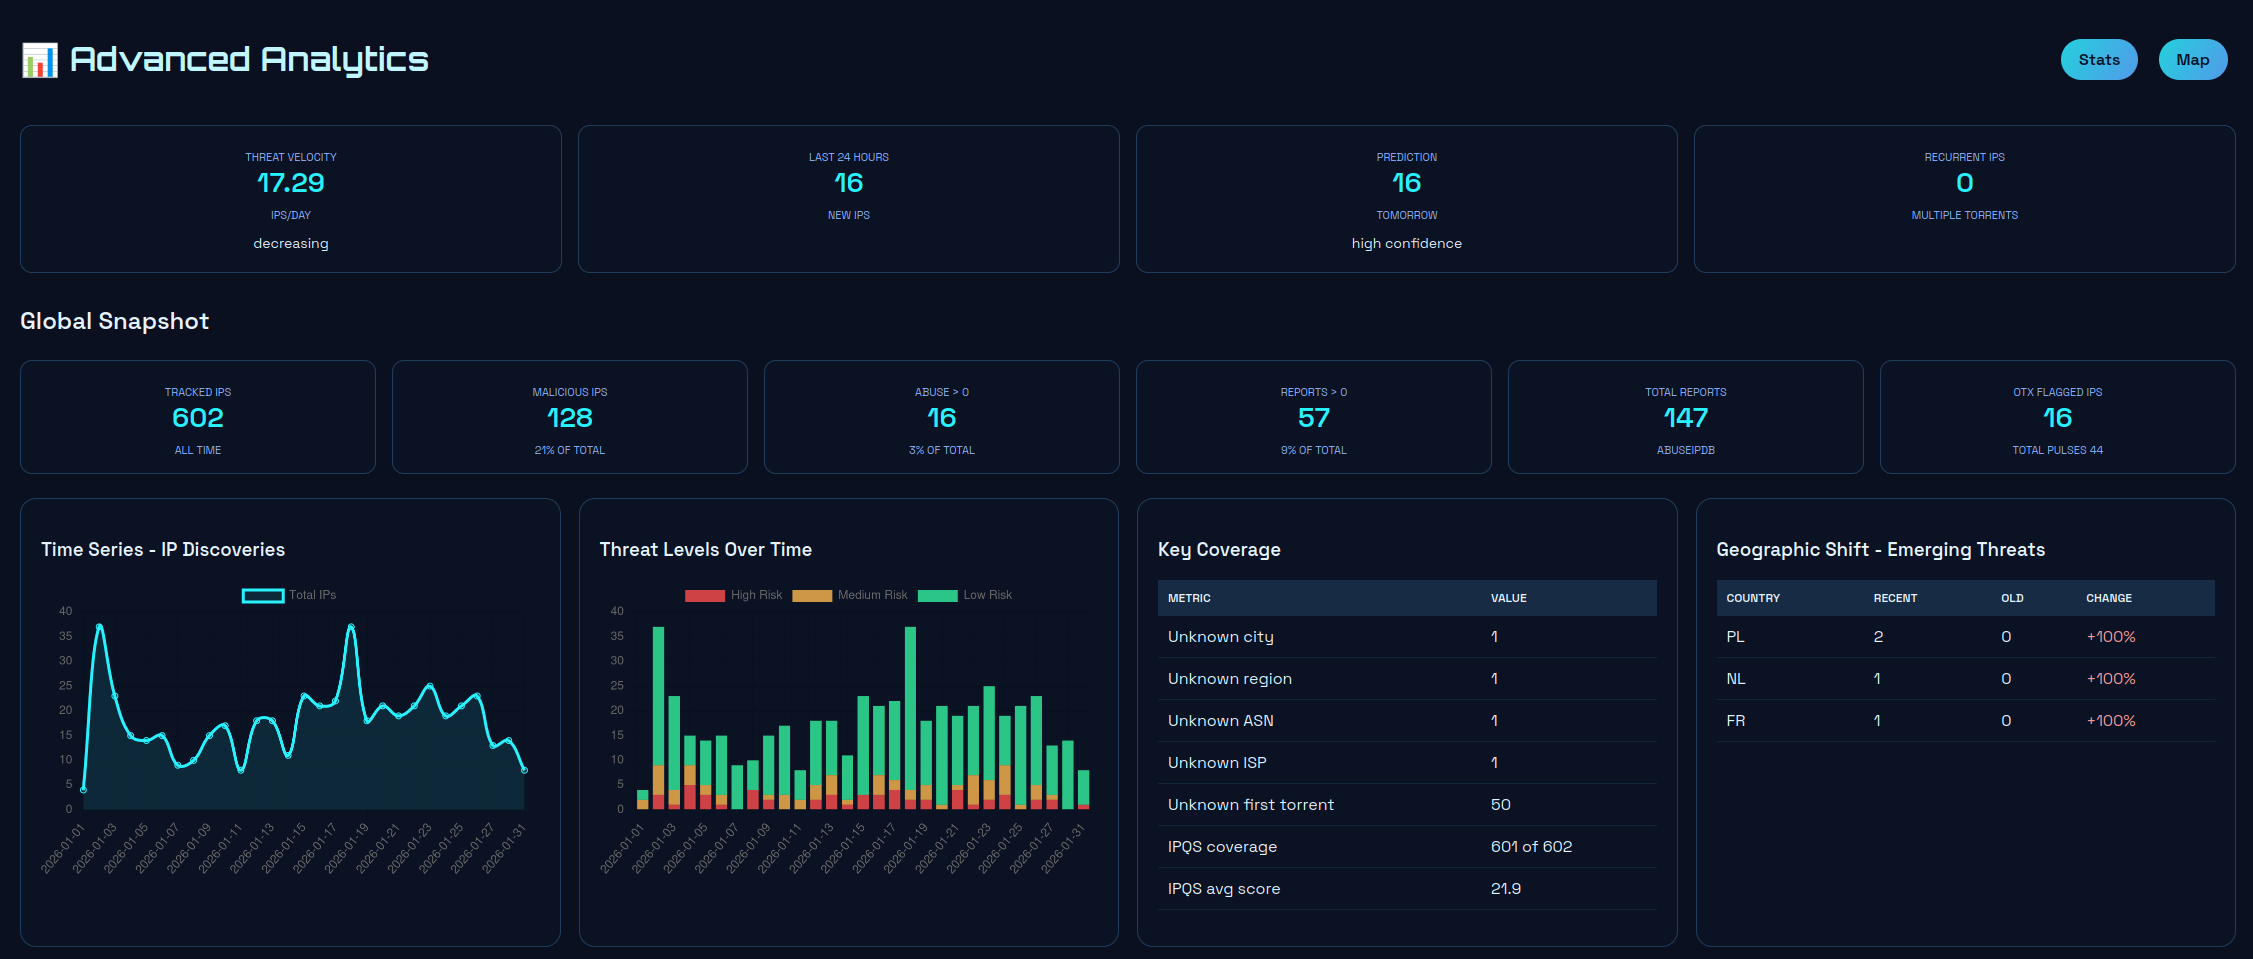Screen dimensions: 2253x959
Task: Click the Advanced Analytics bar chart logo icon
Action: click(x=40, y=59)
